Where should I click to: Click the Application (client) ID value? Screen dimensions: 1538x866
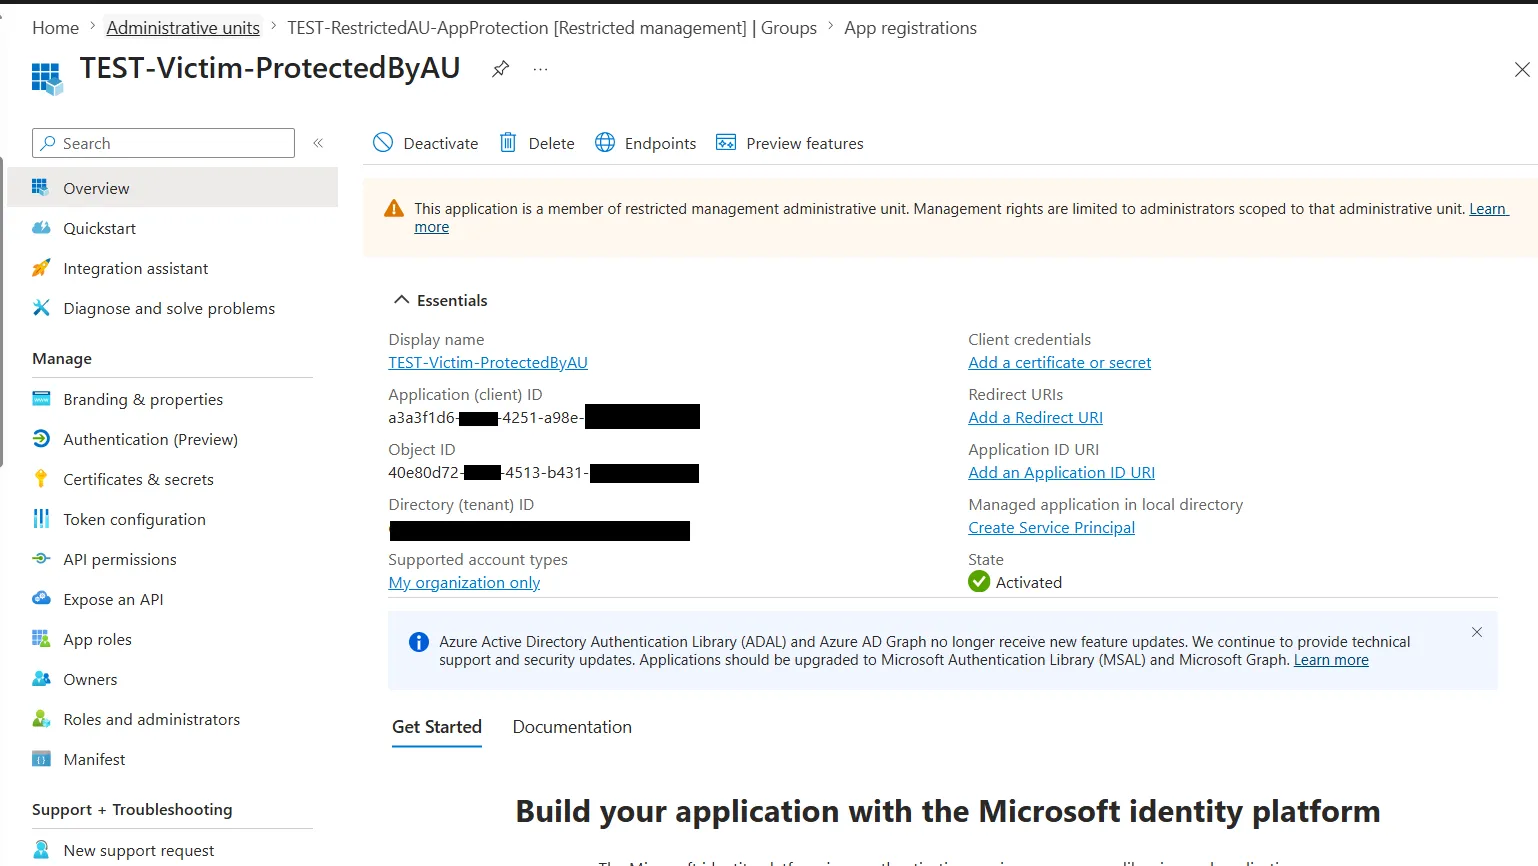544,417
